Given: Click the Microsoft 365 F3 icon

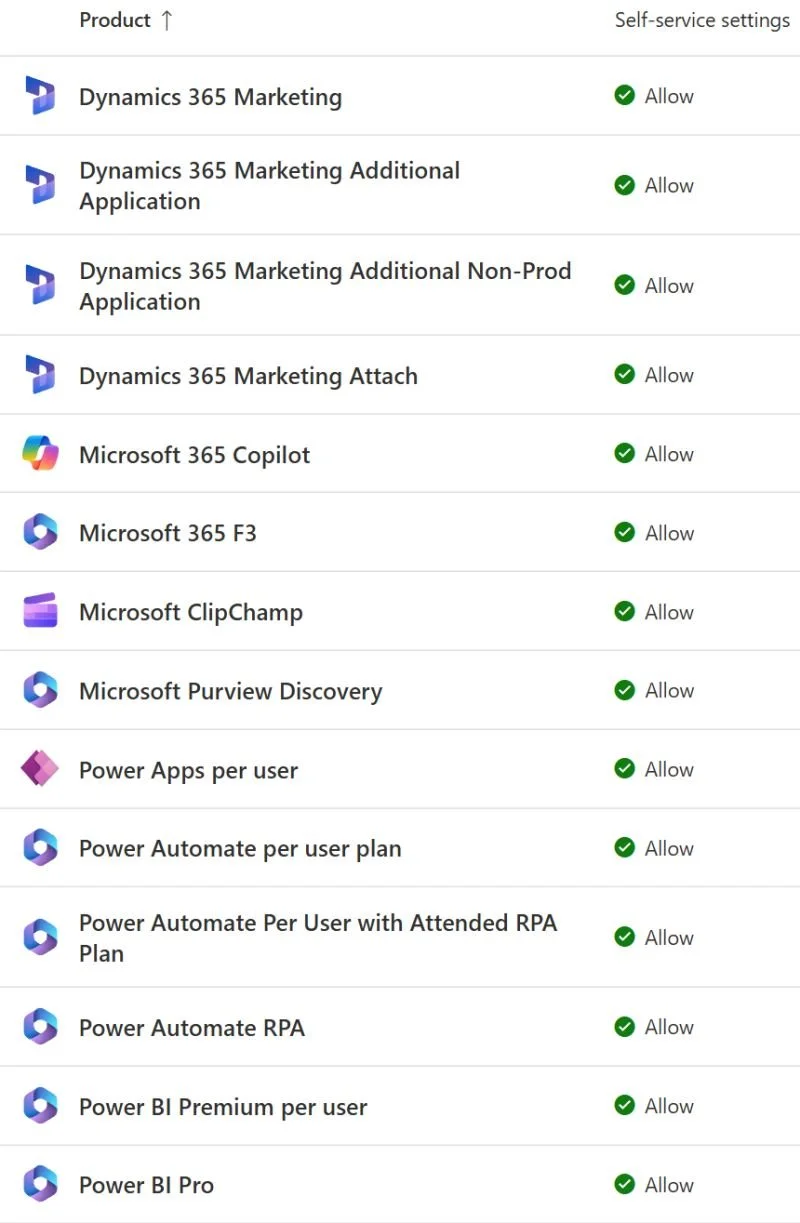Looking at the screenshot, I should coord(40,533).
